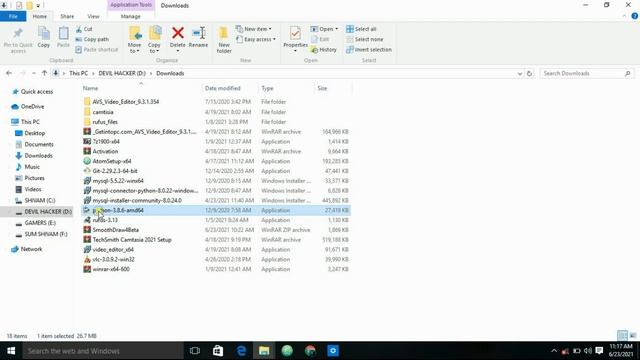Switch to the Home ribbon tab
640x360 pixels.
pyautogui.click(x=40, y=16)
